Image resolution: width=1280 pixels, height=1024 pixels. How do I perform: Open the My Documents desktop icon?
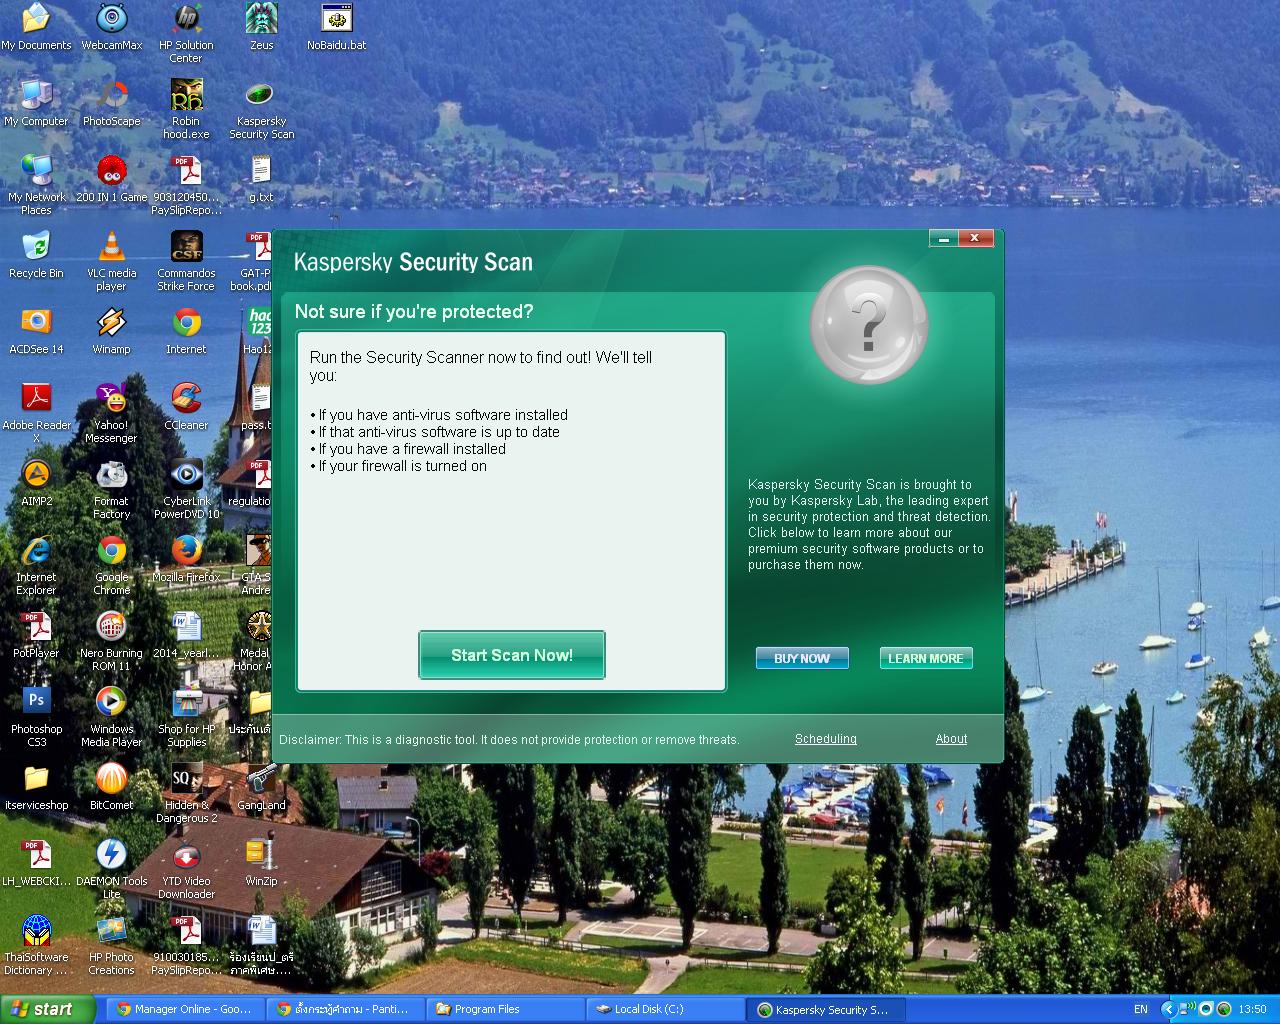[x=36, y=27]
